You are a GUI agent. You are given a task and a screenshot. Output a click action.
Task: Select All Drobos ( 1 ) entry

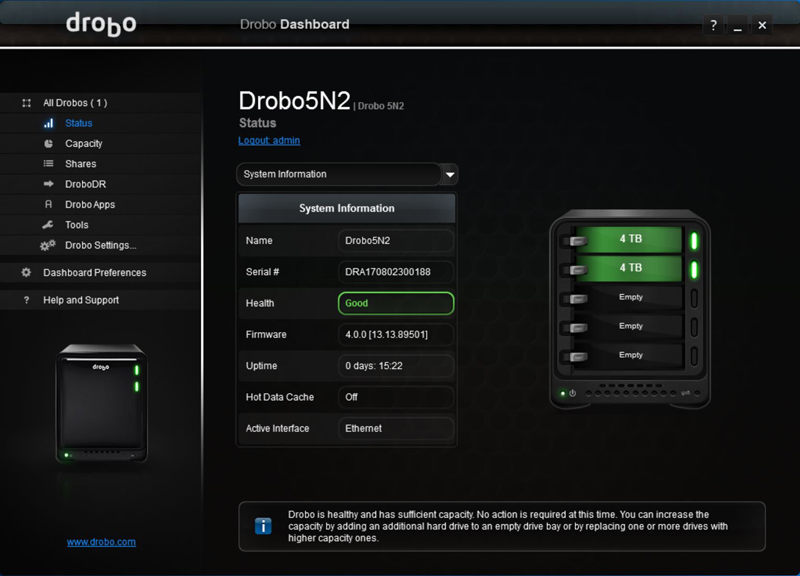(75, 103)
